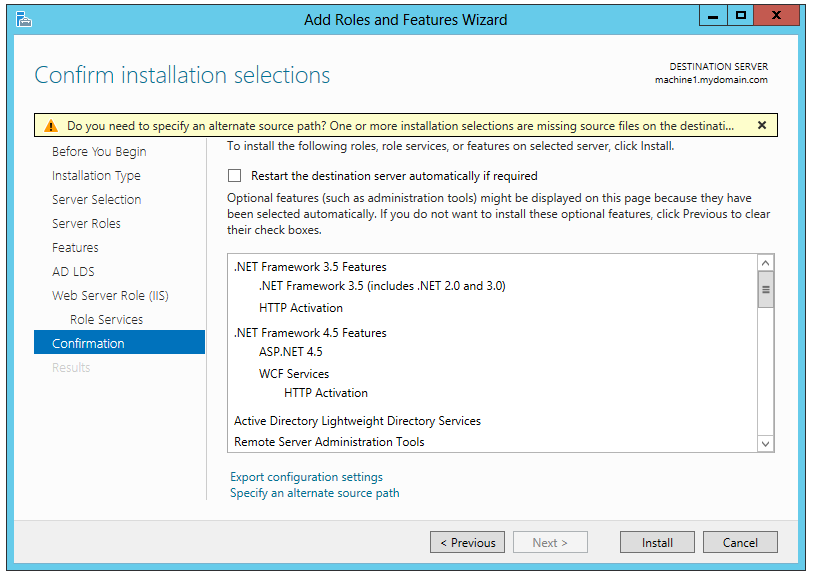Cancel the wizard
This screenshot has height=577, width=813.
pyautogui.click(x=740, y=543)
